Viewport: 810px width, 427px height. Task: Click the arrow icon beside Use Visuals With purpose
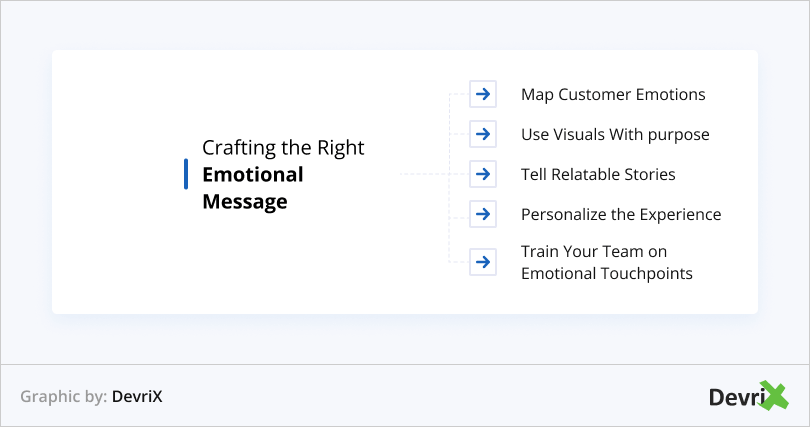pos(483,134)
